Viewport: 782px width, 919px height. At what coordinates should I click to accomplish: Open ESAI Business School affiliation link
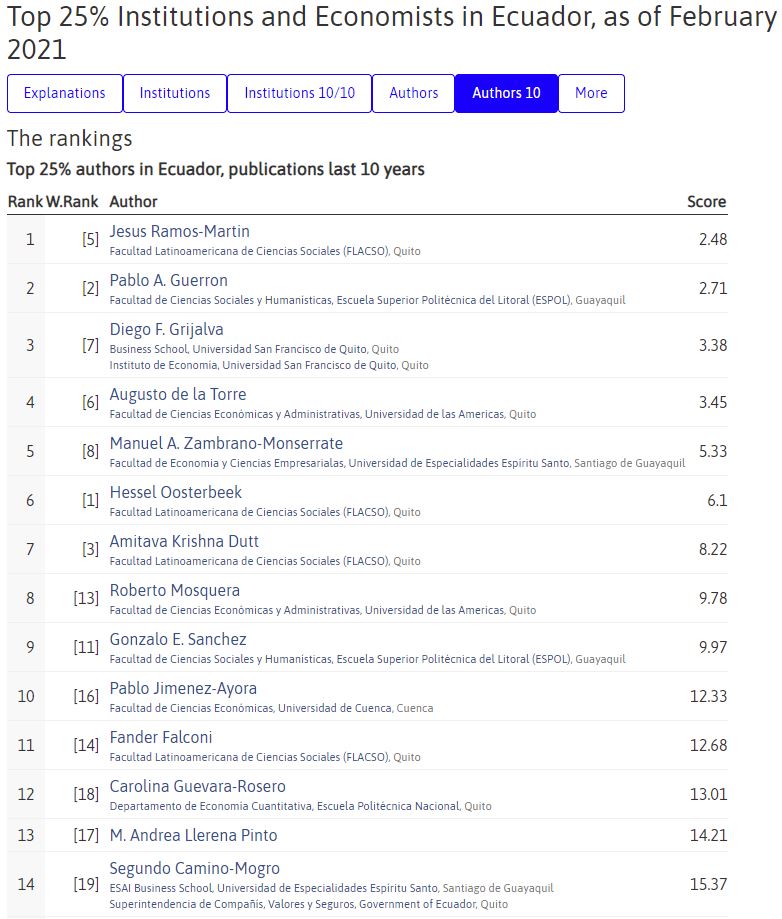point(274,888)
